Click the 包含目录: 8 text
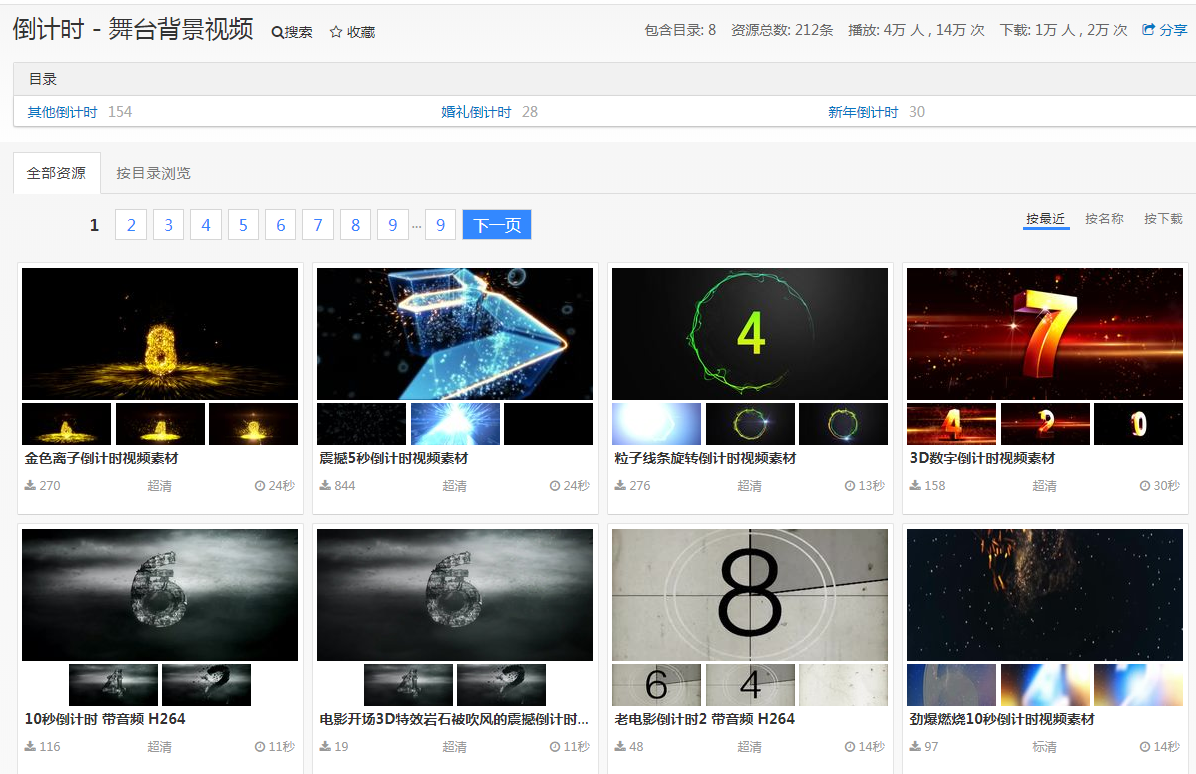Viewport: 1196px width, 774px height. (x=680, y=30)
